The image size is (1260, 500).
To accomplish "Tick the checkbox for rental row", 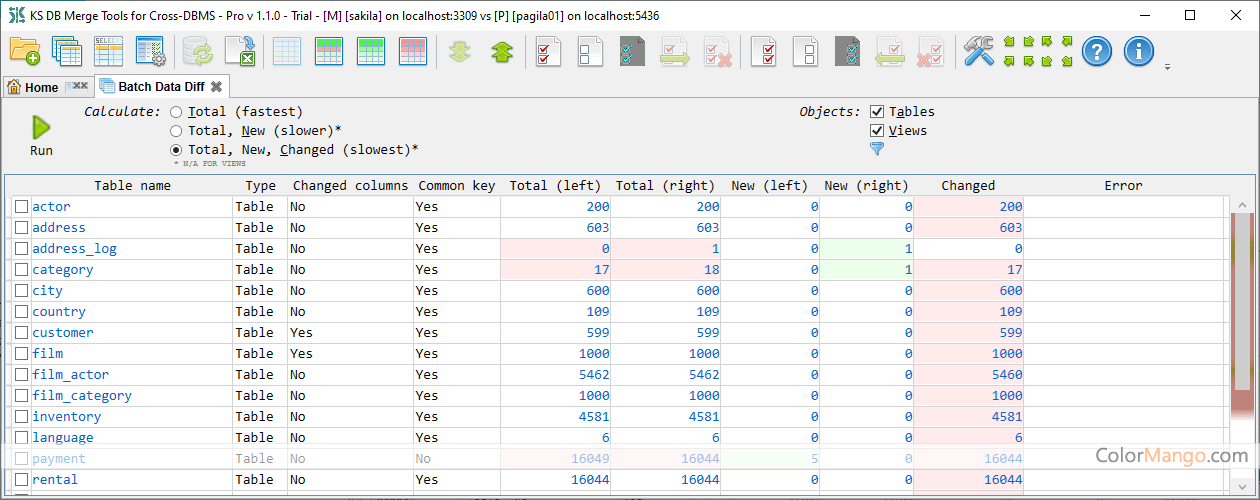I will [21, 479].
